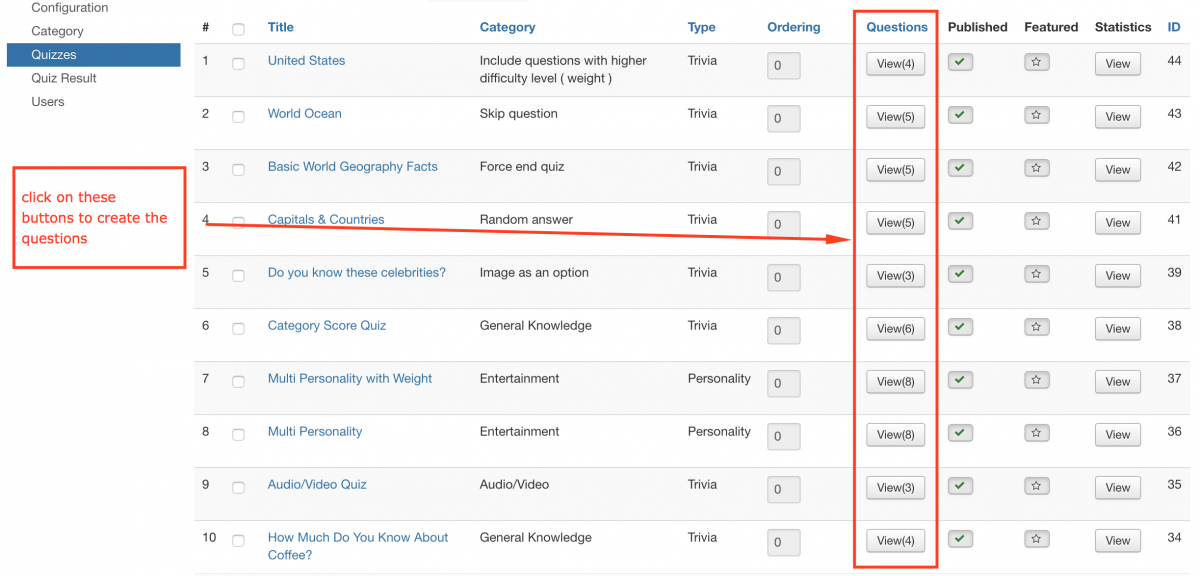Image resolution: width=1200 pixels, height=576 pixels.
Task: Click ordering input field for World Ocean
Action: click(x=783, y=119)
